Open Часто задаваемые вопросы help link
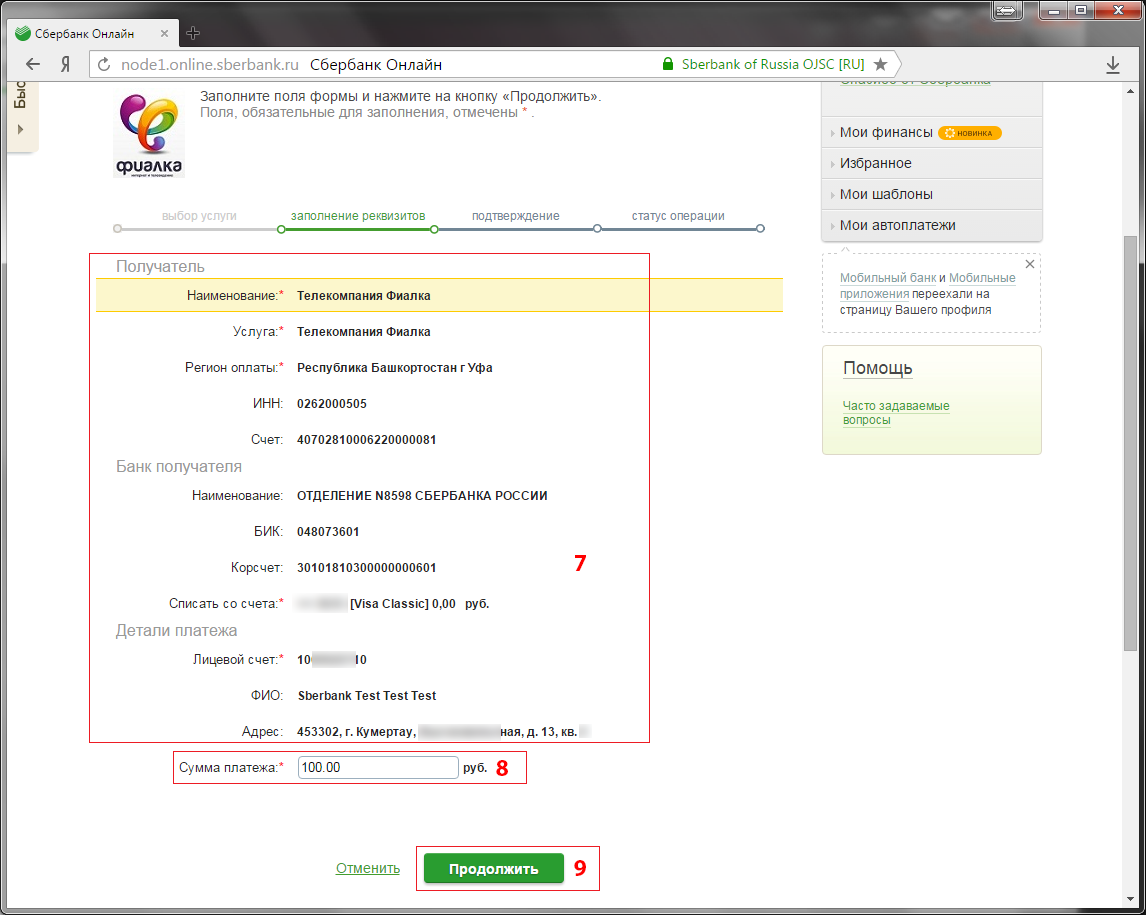Viewport: 1146px width, 915px height. (896, 413)
